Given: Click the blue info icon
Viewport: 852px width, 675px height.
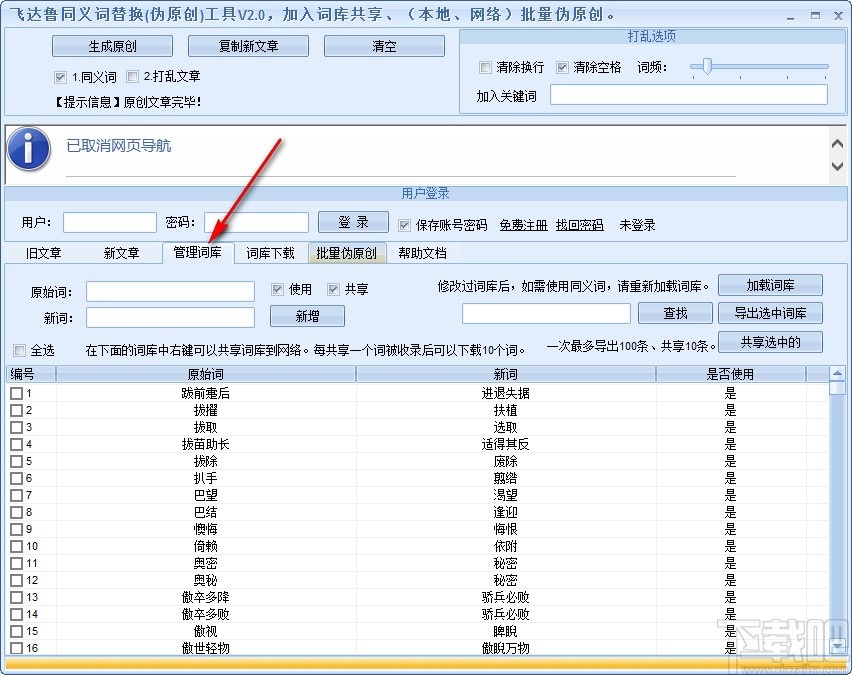Looking at the screenshot, I should pyautogui.click(x=29, y=148).
